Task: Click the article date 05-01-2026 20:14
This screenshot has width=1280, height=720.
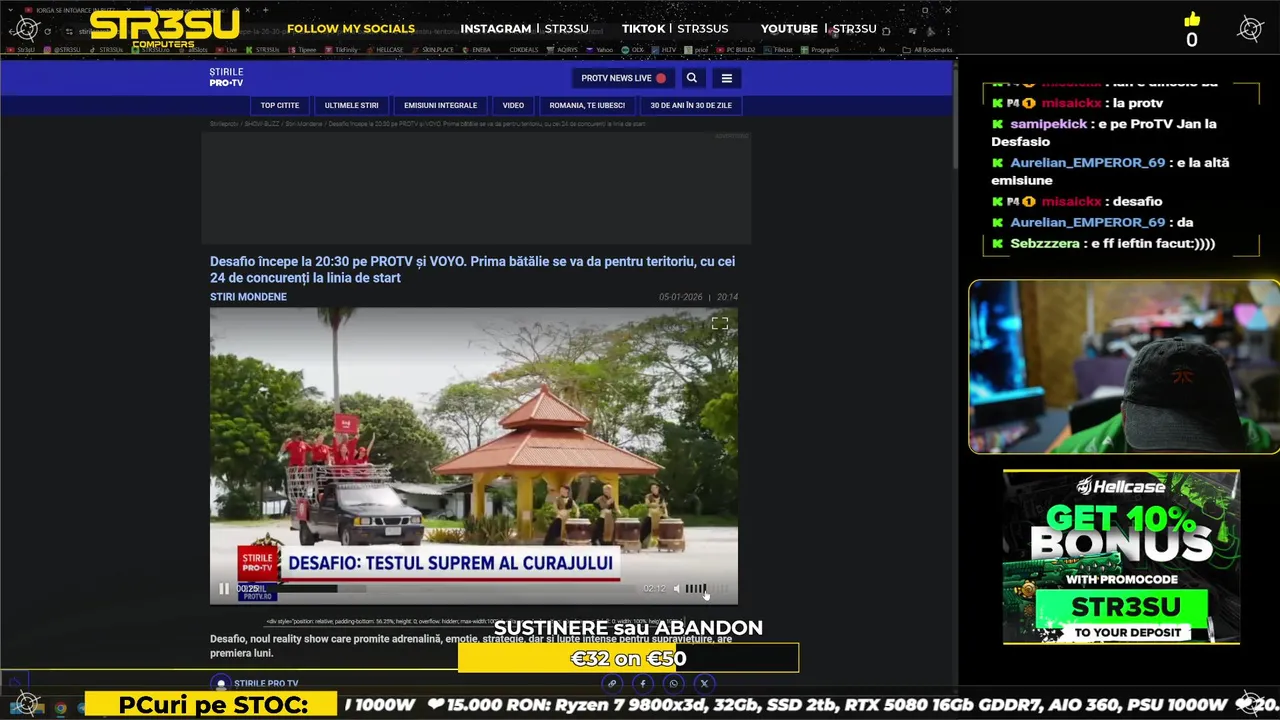Action: (698, 297)
